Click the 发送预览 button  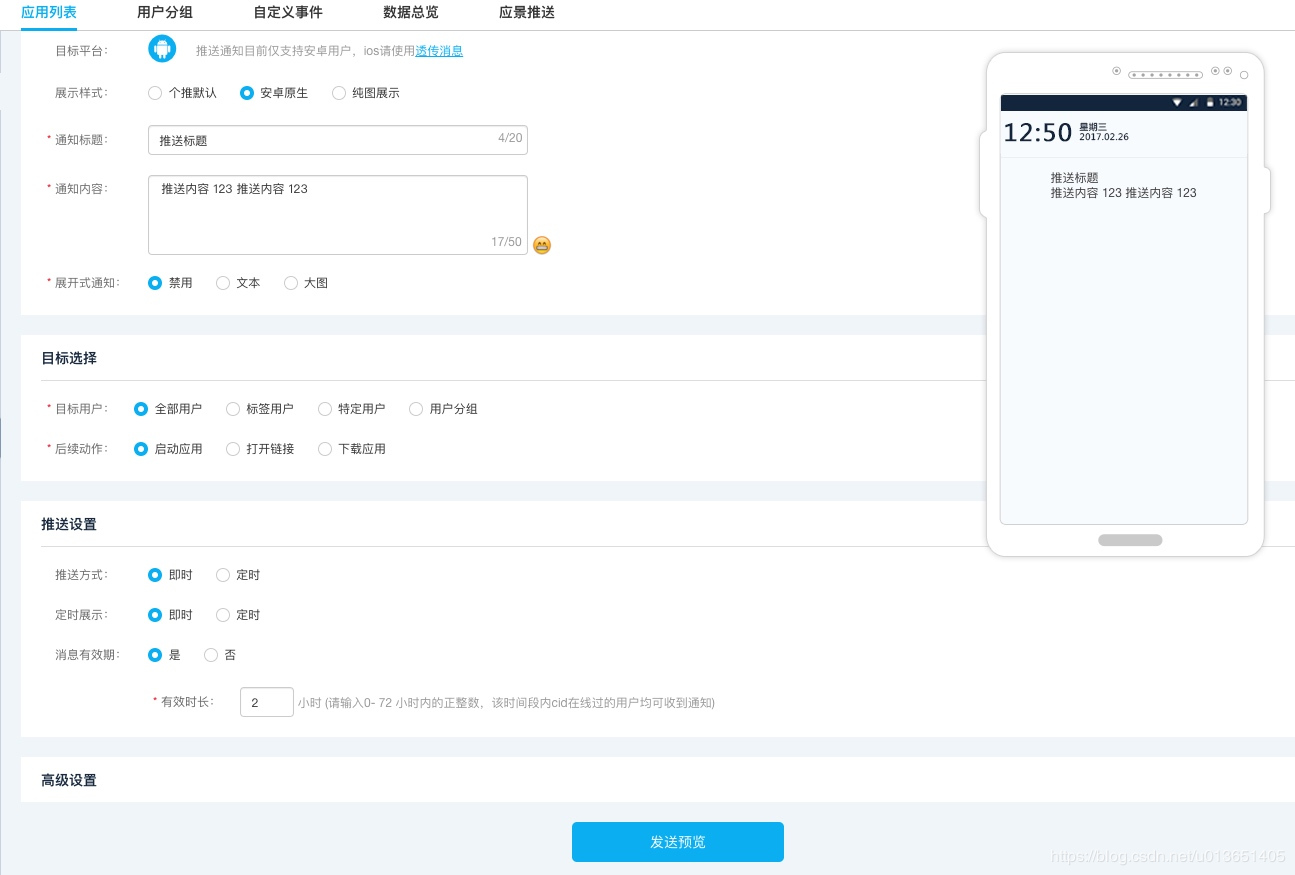click(x=677, y=841)
